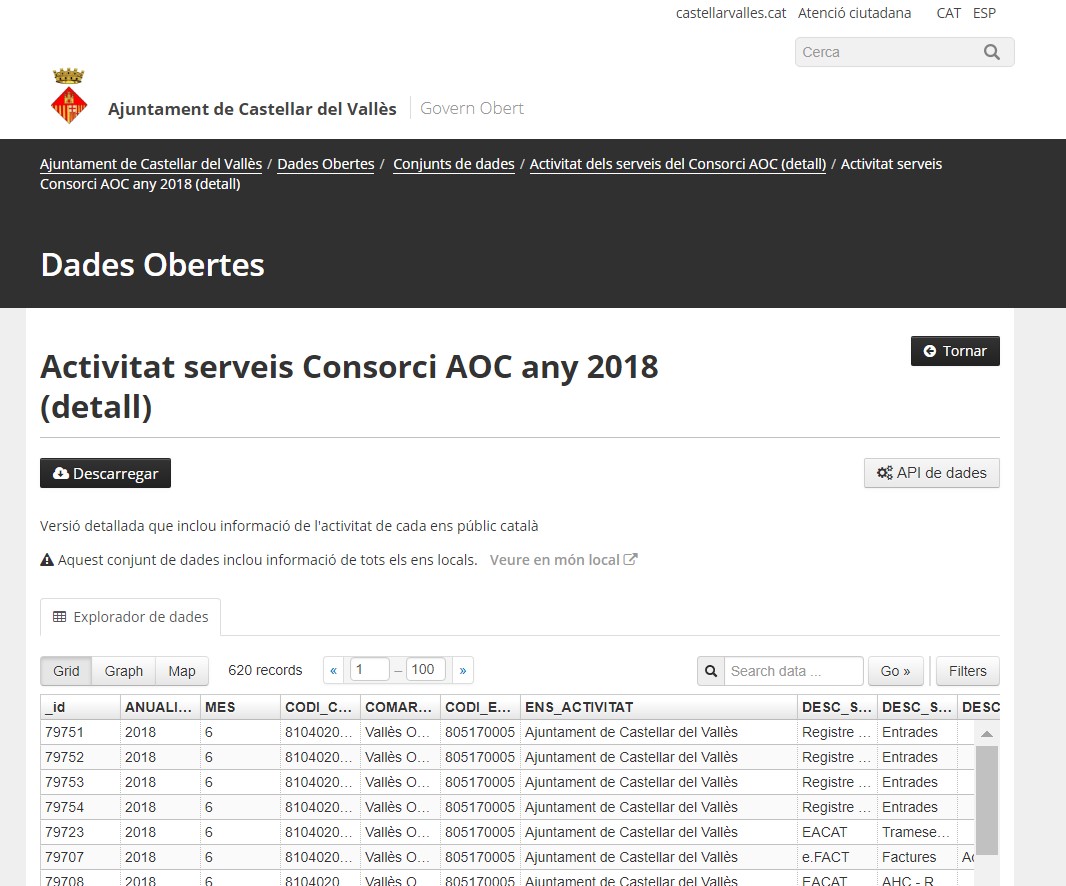Image resolution: width=1066 pixels, height=886 pixels.
Task: Open the Filters panel
Action: 967,671
